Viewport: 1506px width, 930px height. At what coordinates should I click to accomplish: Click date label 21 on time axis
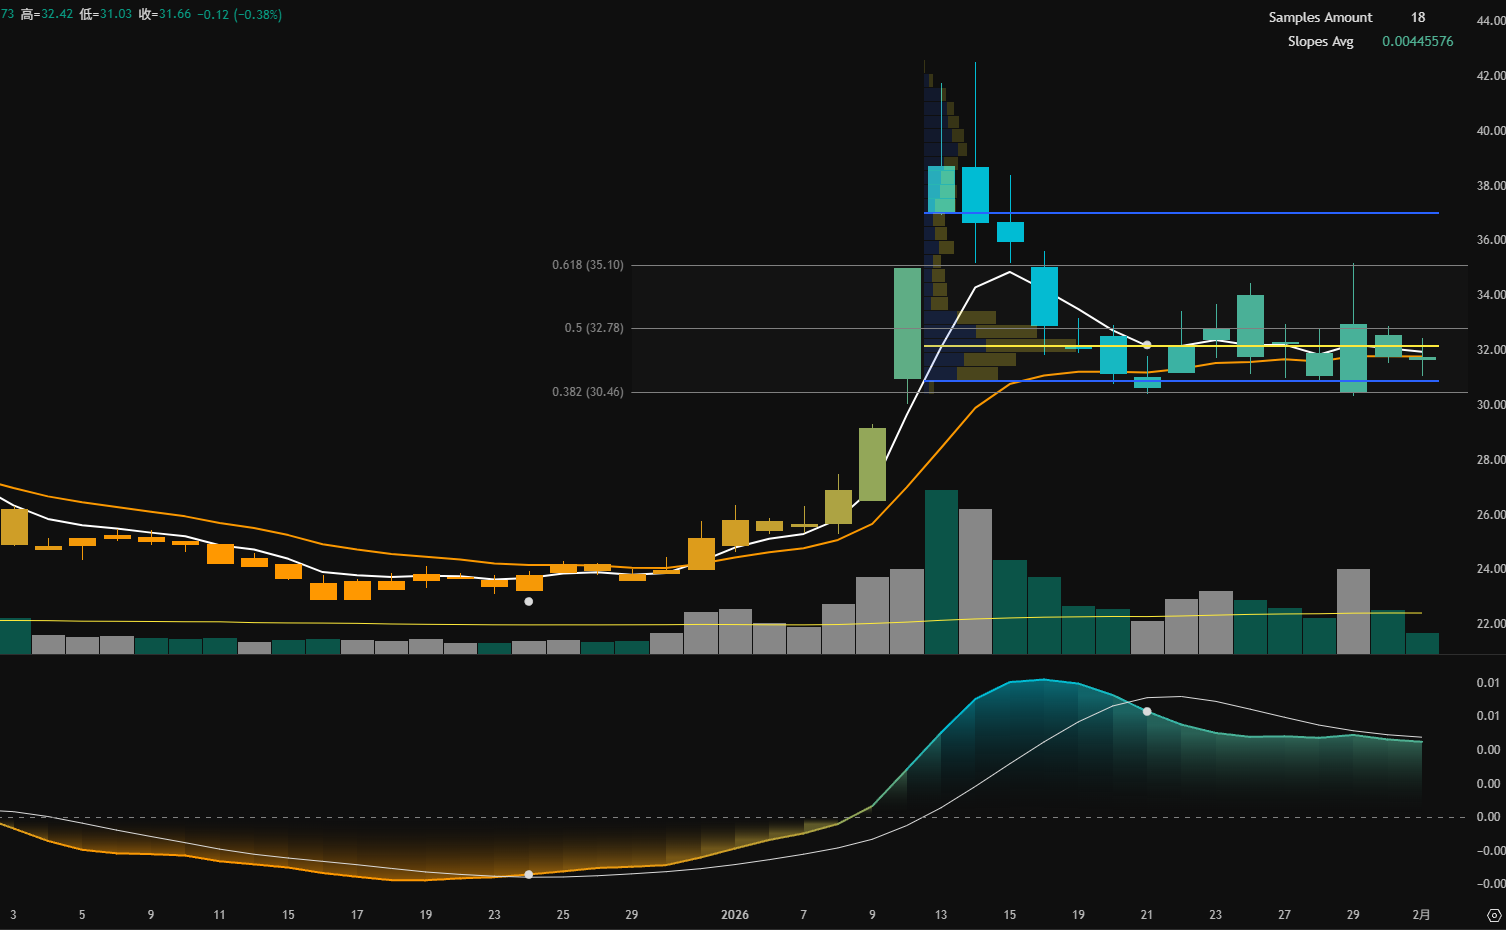(1147, 915)
